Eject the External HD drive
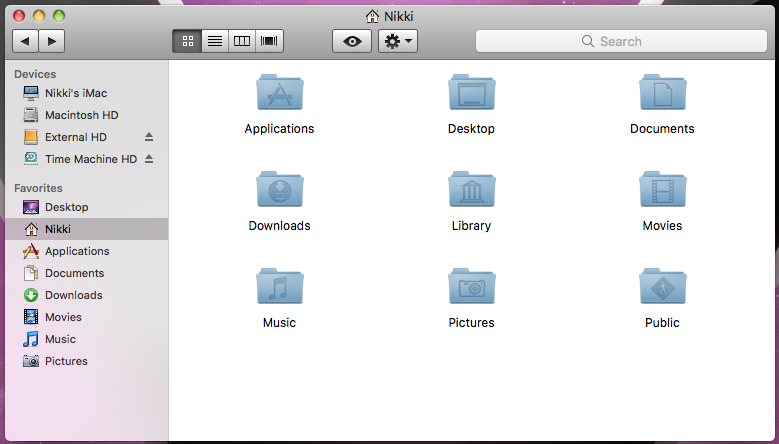 pyautogui.click(x=149, y=137)
